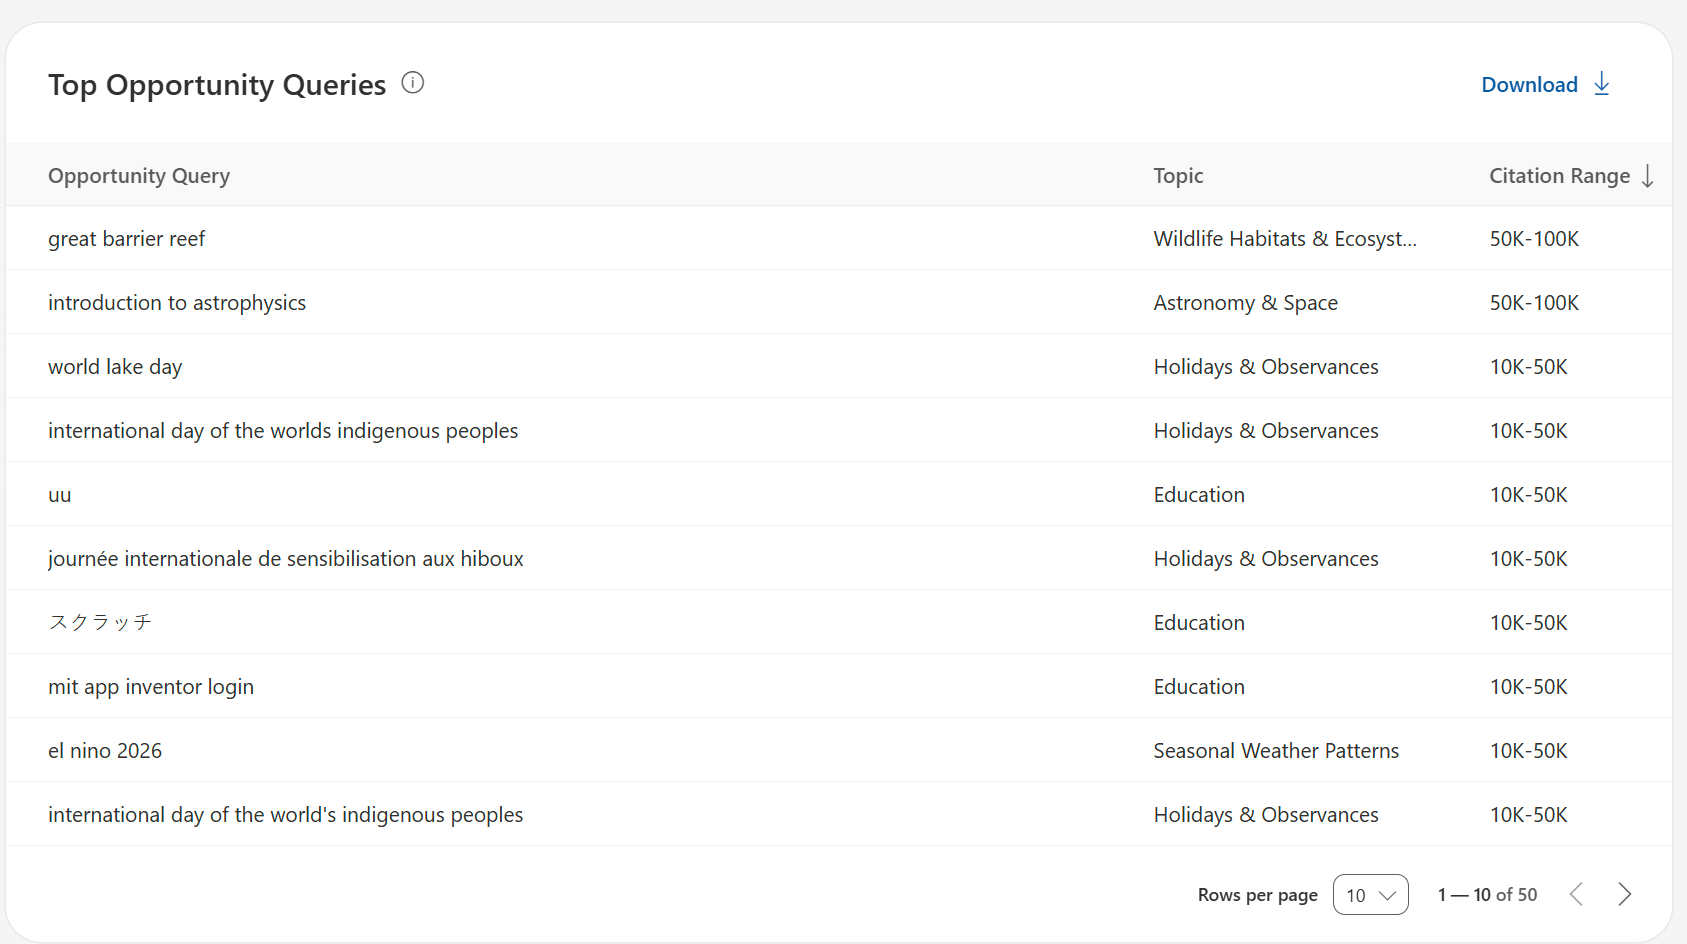Image resolution: width=1687 pixels, height=944 pixels.
Task: Sort by the Citation Range arrow icon
Action: click(1648, 176)
